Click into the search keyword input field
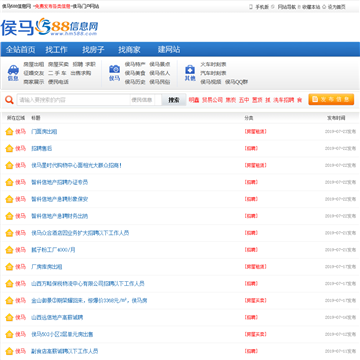This screenshot has width=360, height=360. [73, 100]
